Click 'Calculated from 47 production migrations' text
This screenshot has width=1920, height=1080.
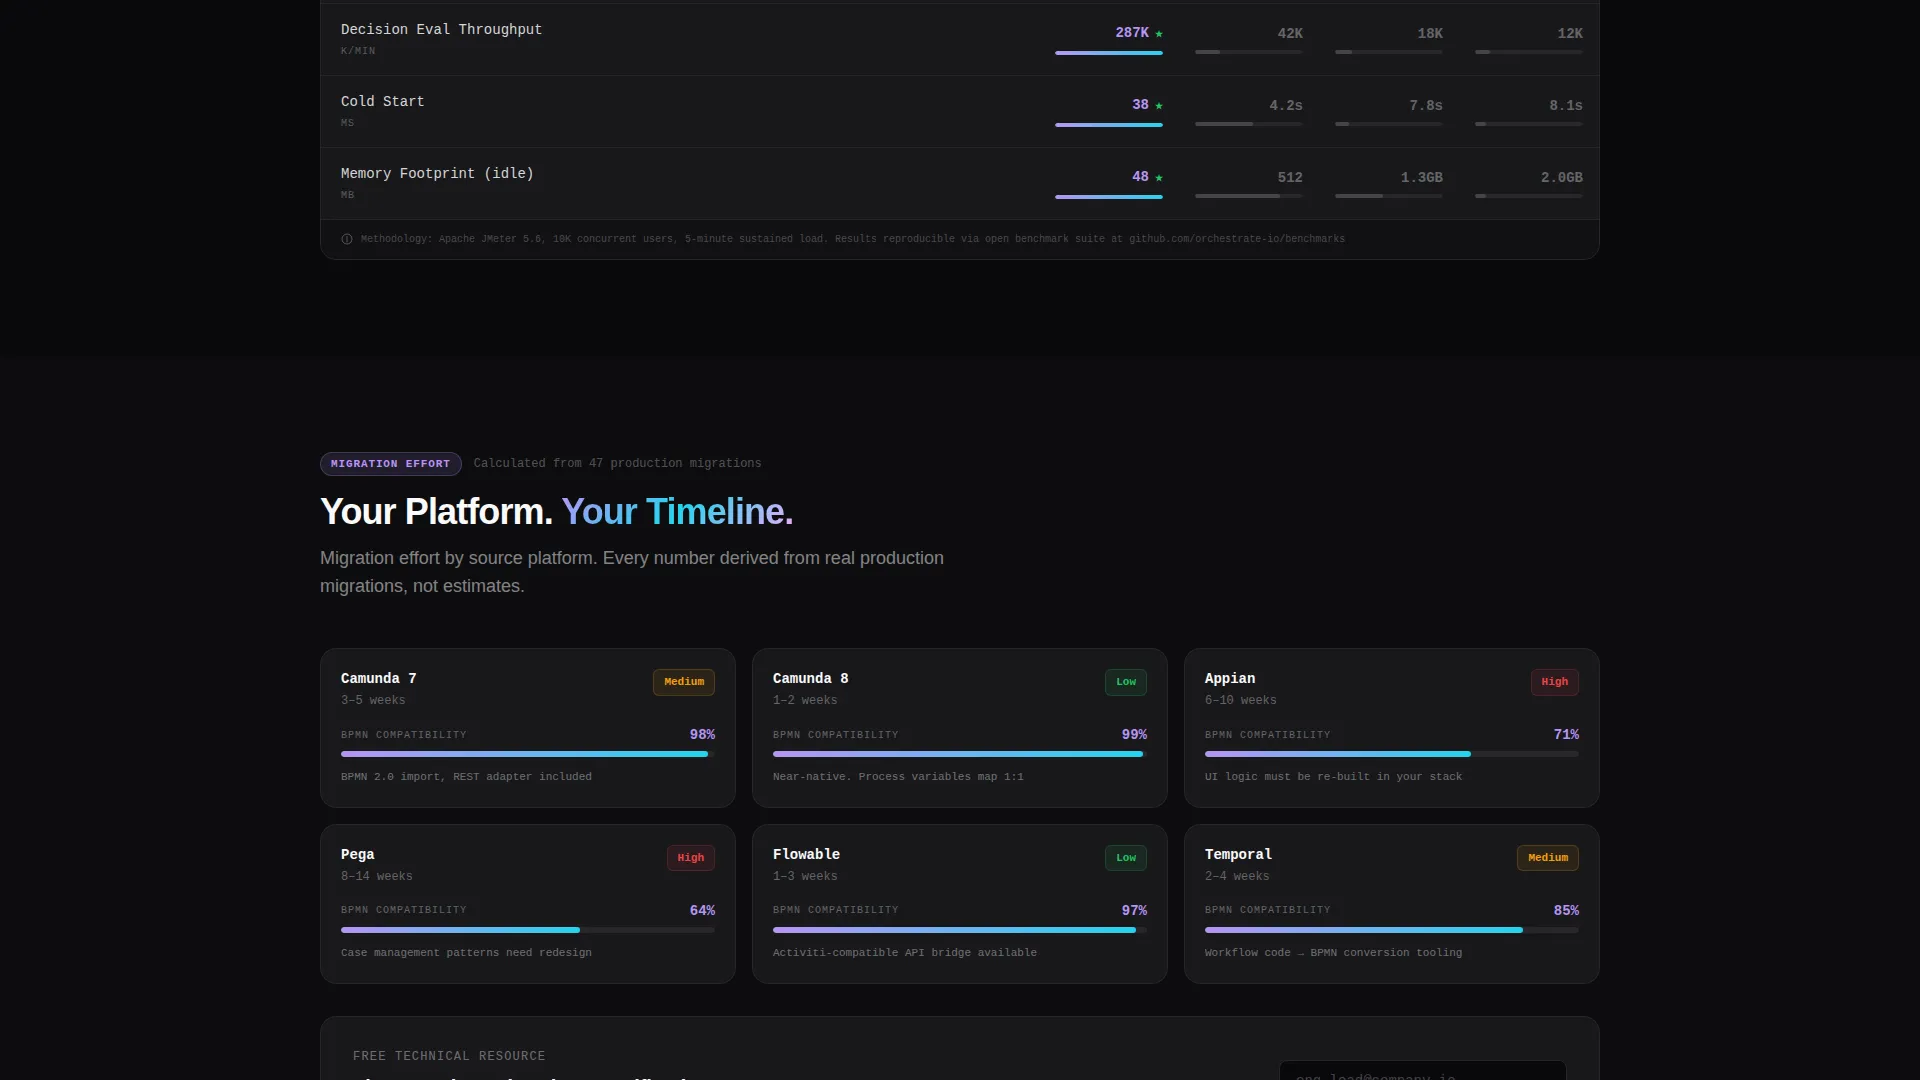pos(617,464)
